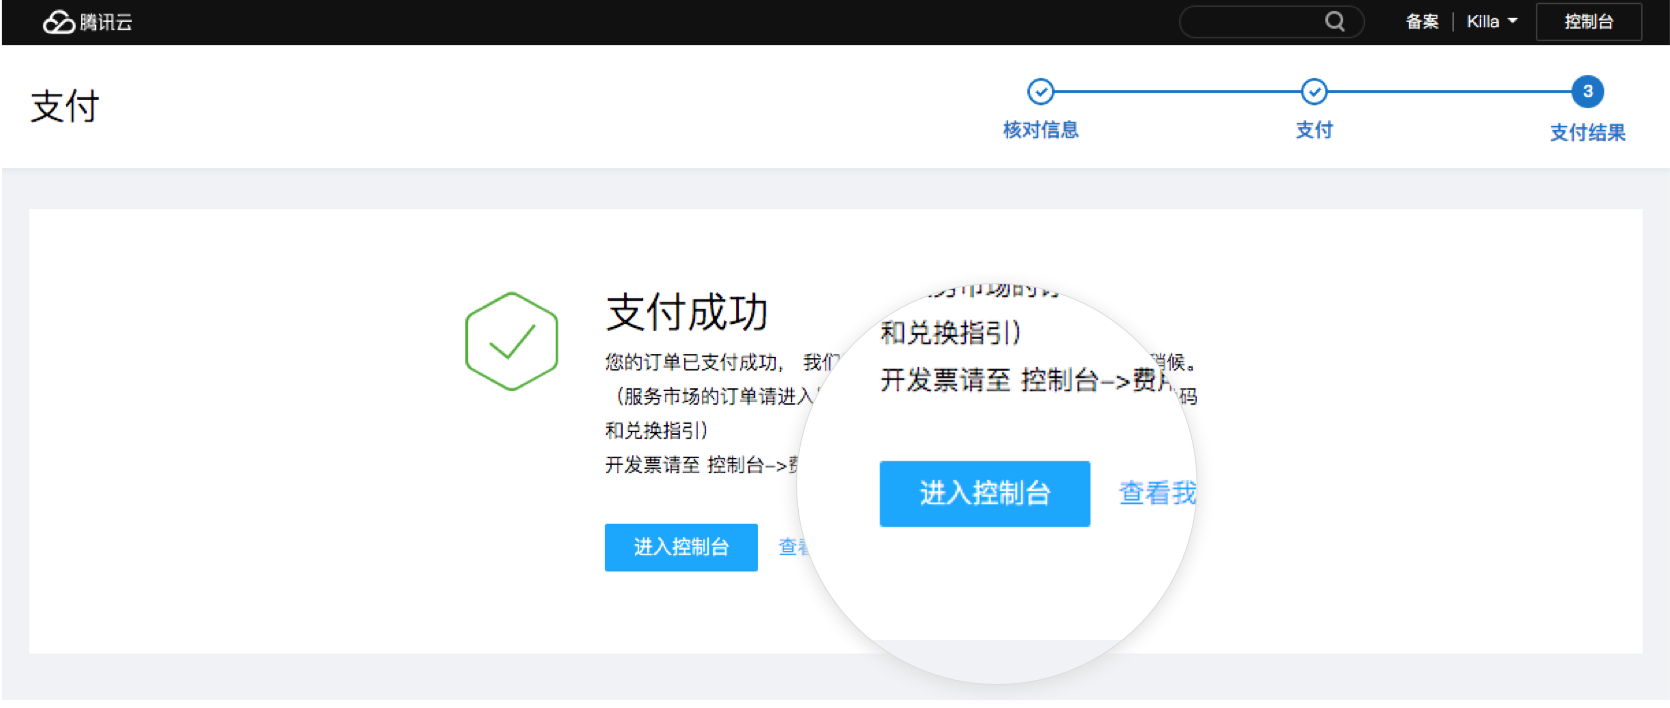
Task: Select the 核对信息 step label
Action: [1040, 130]
